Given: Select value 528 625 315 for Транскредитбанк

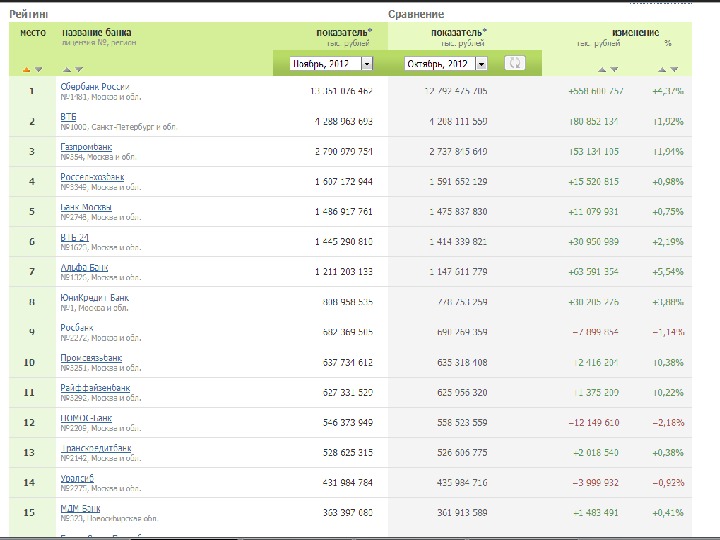Looking at the screenshot, I should 348,453.
